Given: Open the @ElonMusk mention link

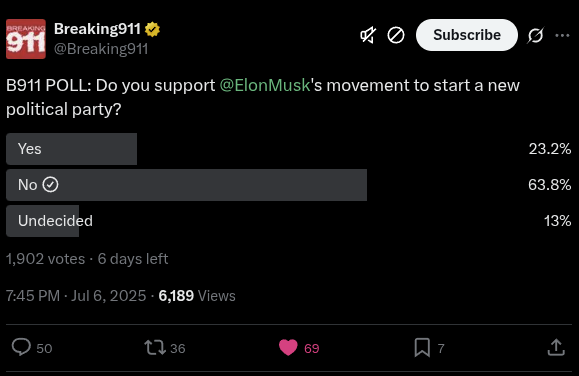Looking at the screenshot, I should click(265, 85).
